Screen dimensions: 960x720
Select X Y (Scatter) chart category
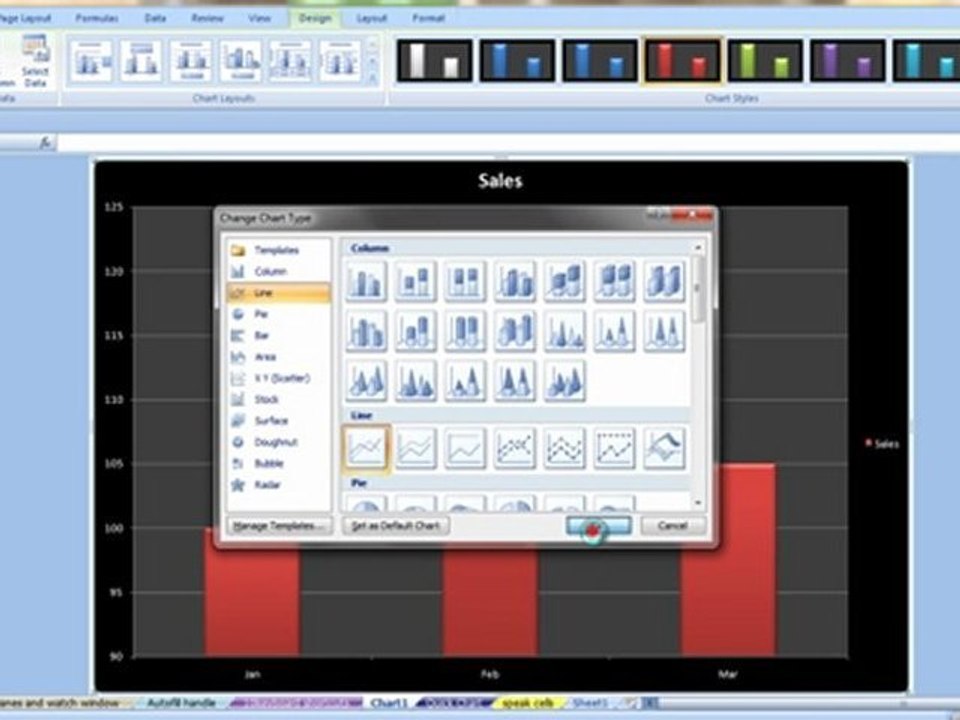click(279, 378)
